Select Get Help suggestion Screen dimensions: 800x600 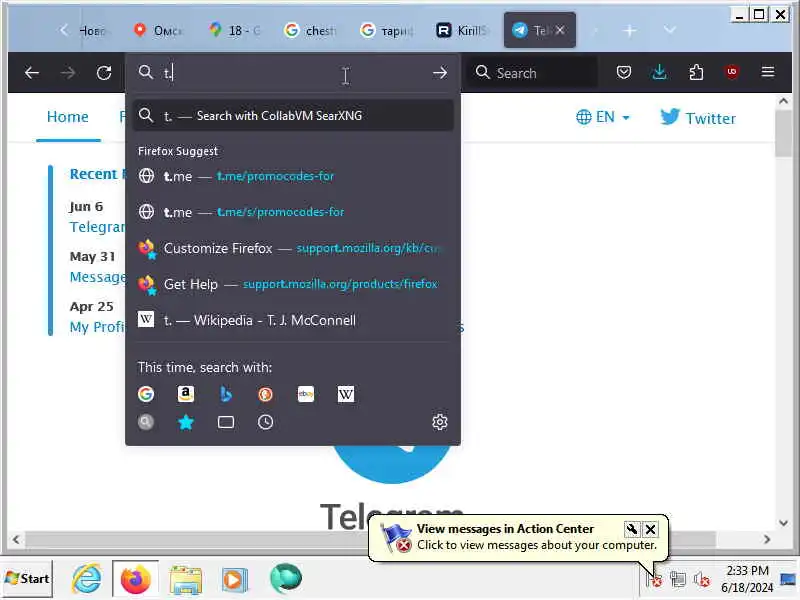pyautogui.click(x=293, y=284)
